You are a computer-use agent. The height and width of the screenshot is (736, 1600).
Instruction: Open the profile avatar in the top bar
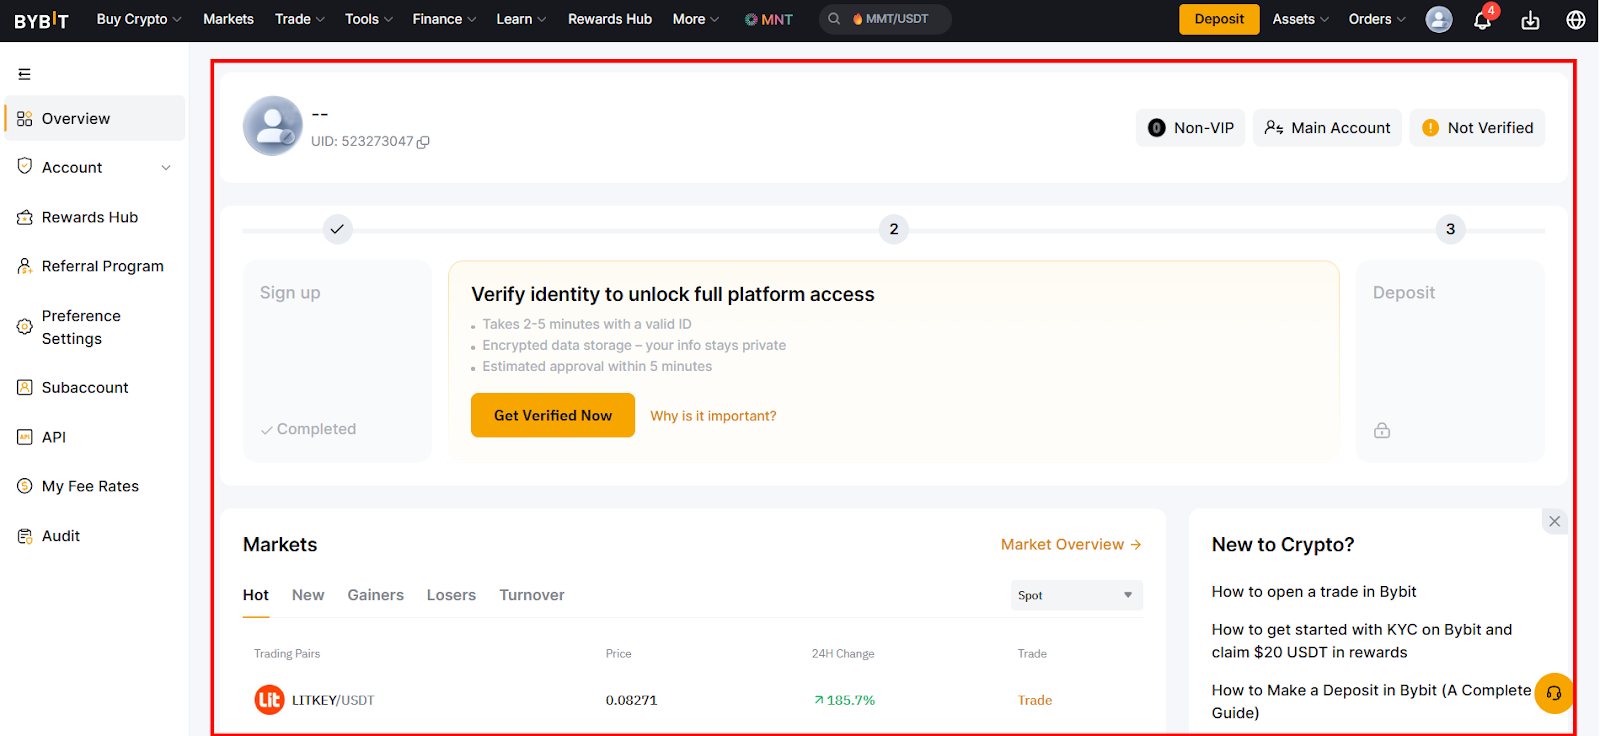pyautogui.click(x=1439, y=19)
